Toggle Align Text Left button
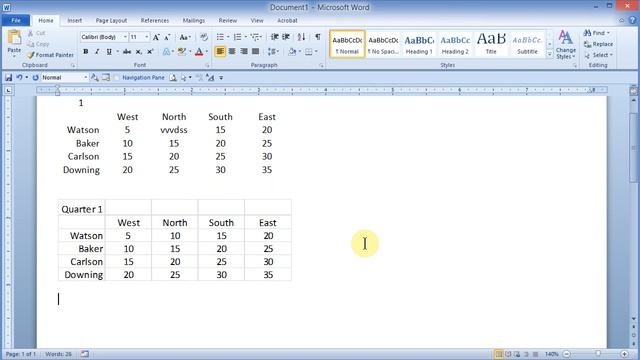The image size is (640, 360). point(220,51)
